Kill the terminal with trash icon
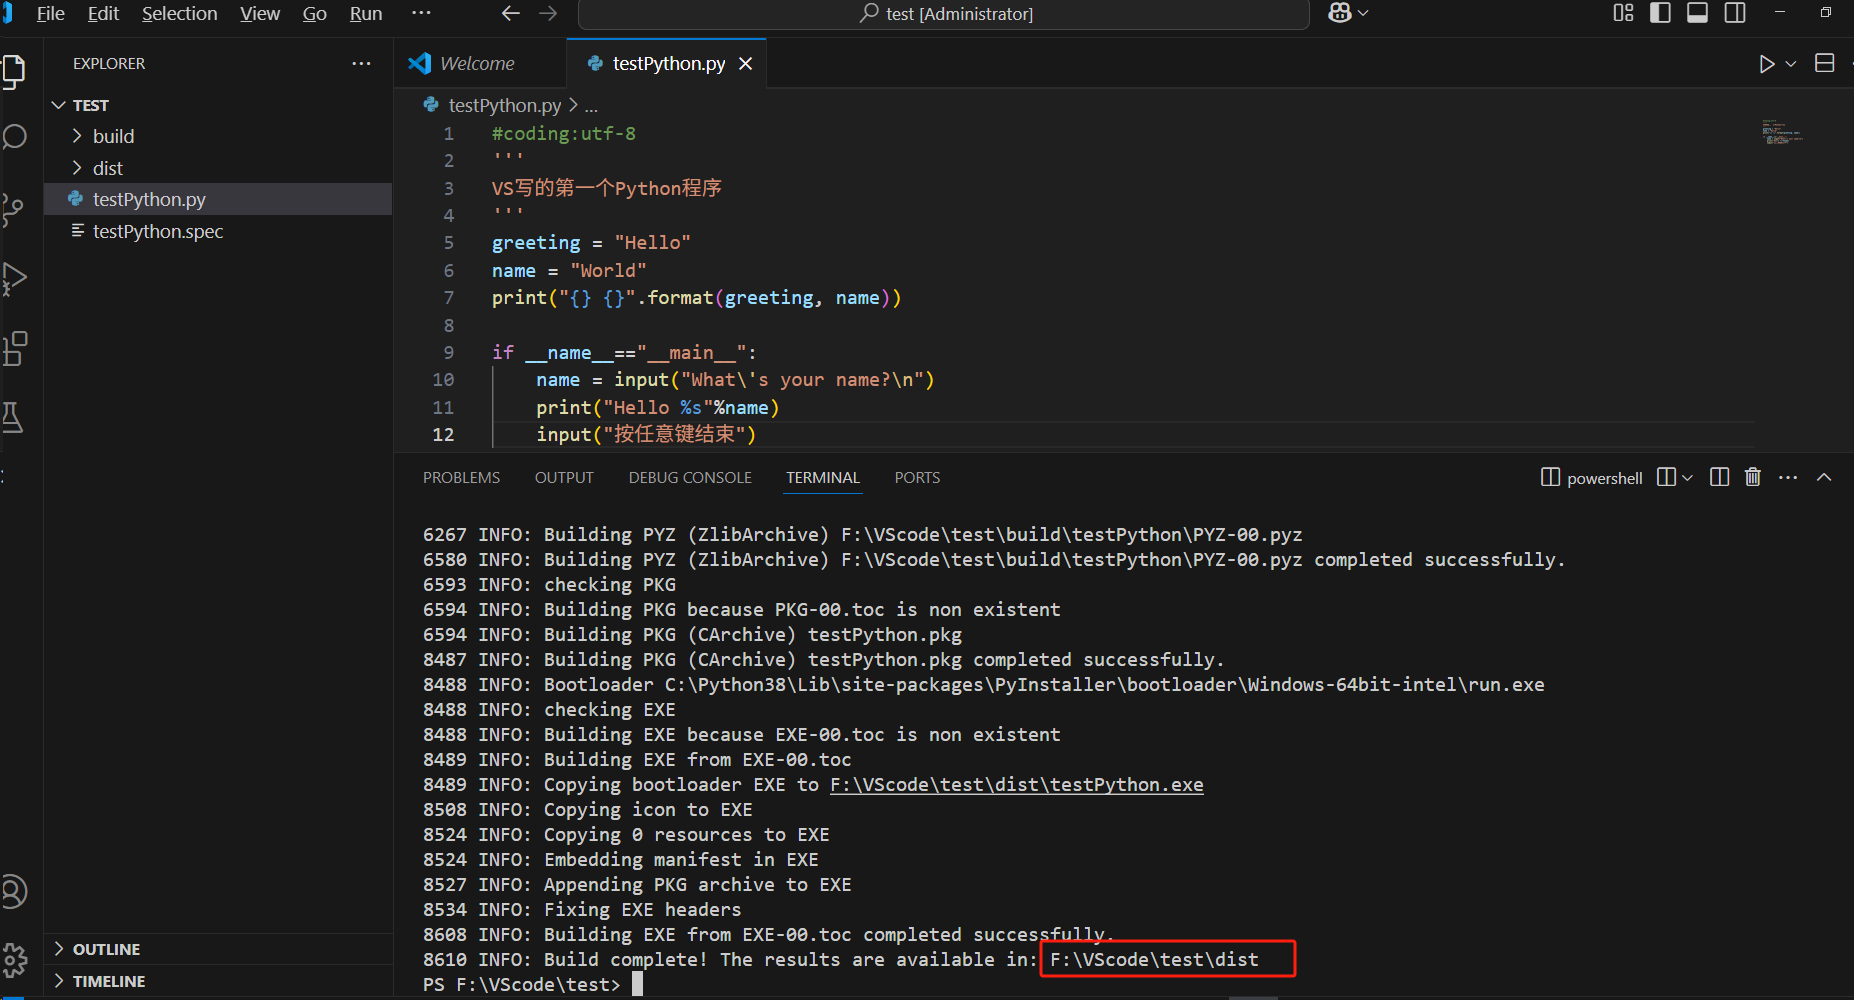This screenshot has width=1854, height=1000. click(1753, 477)
